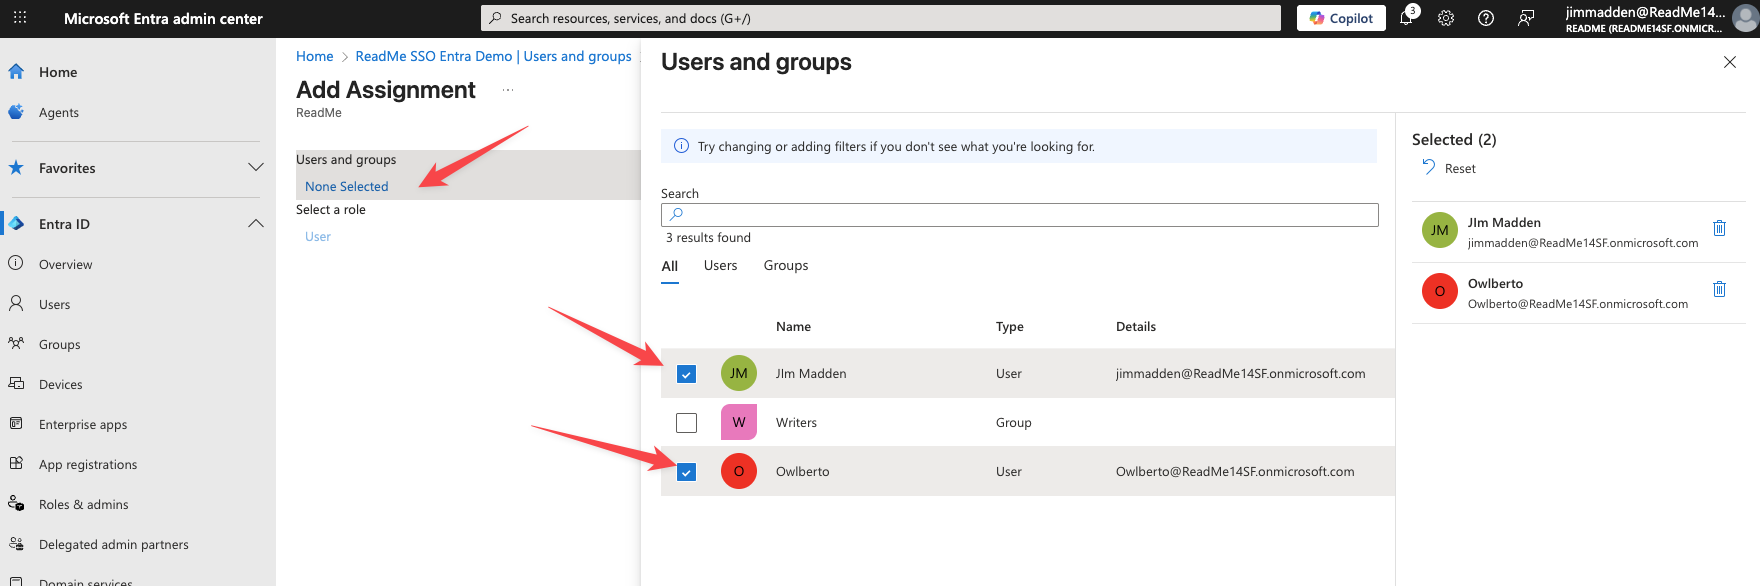
Task: Click the Details column header
Action: [1136, 326]
